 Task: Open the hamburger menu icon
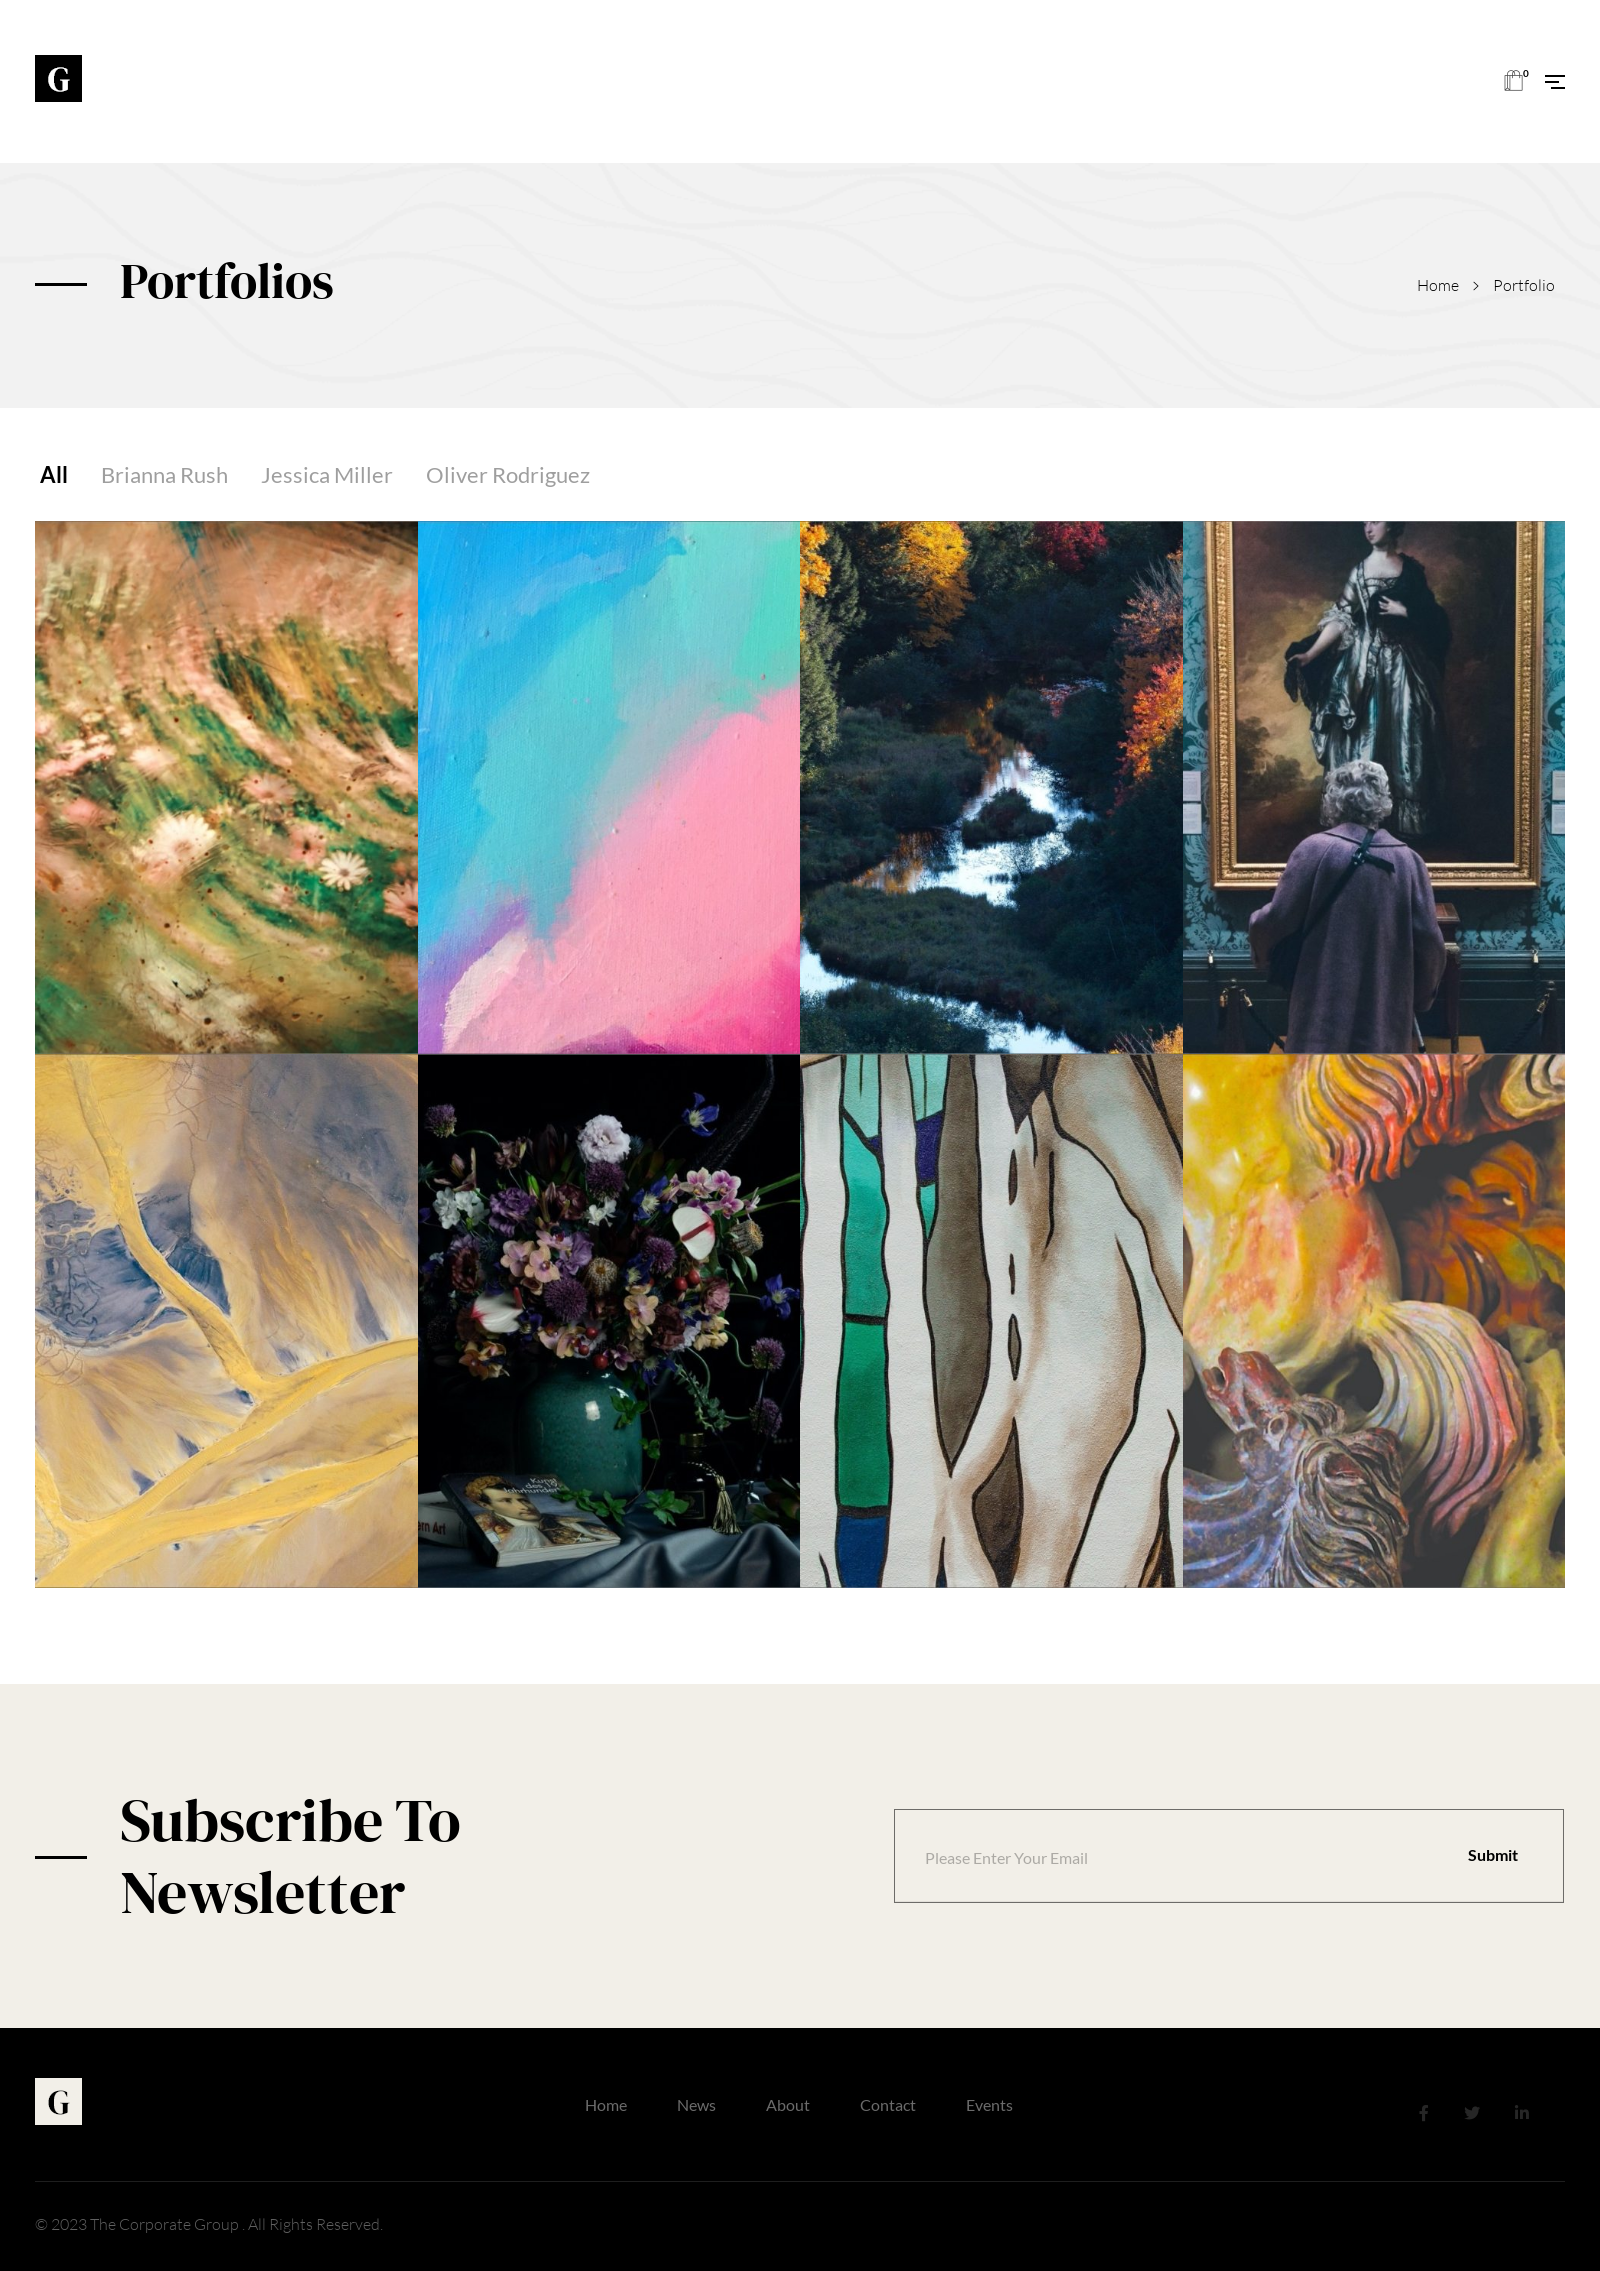tap(1555, 82)
